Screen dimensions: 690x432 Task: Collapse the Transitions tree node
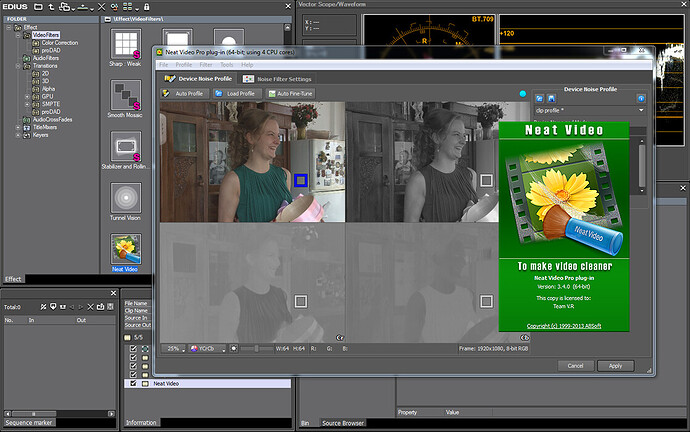tap(18, 66)
